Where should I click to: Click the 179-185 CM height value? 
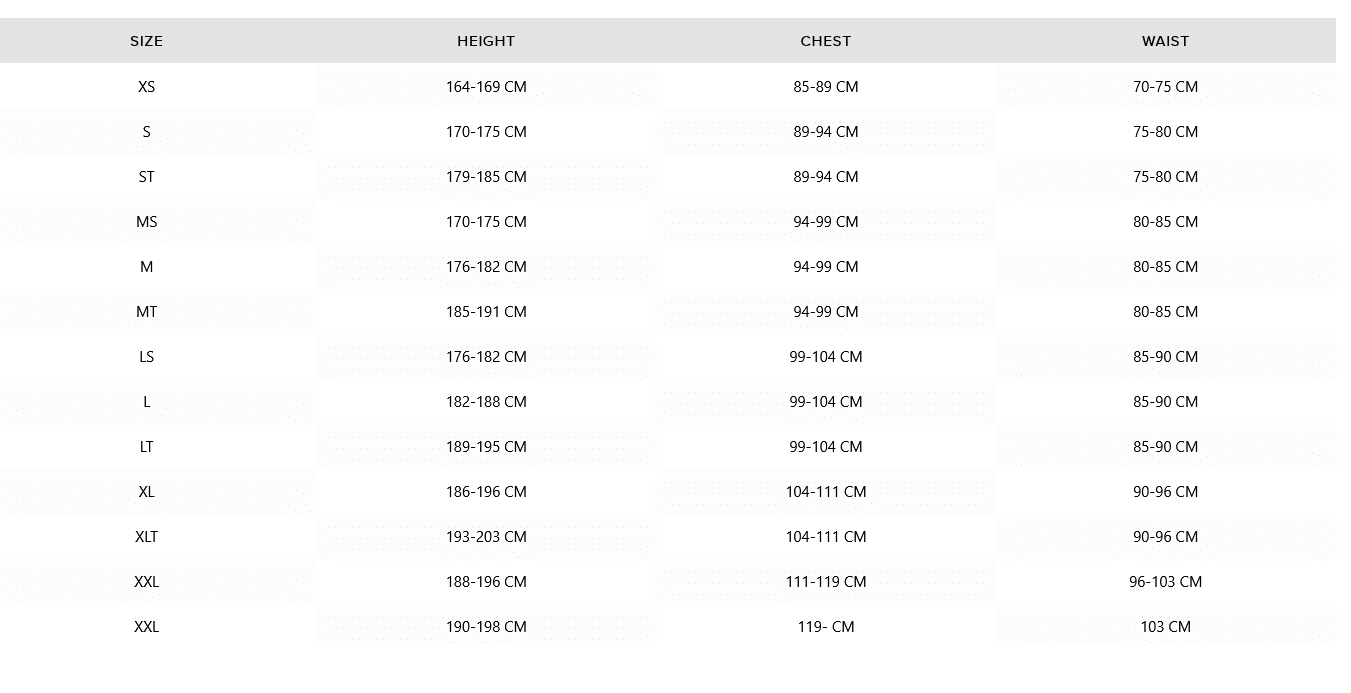click(486, 177)
